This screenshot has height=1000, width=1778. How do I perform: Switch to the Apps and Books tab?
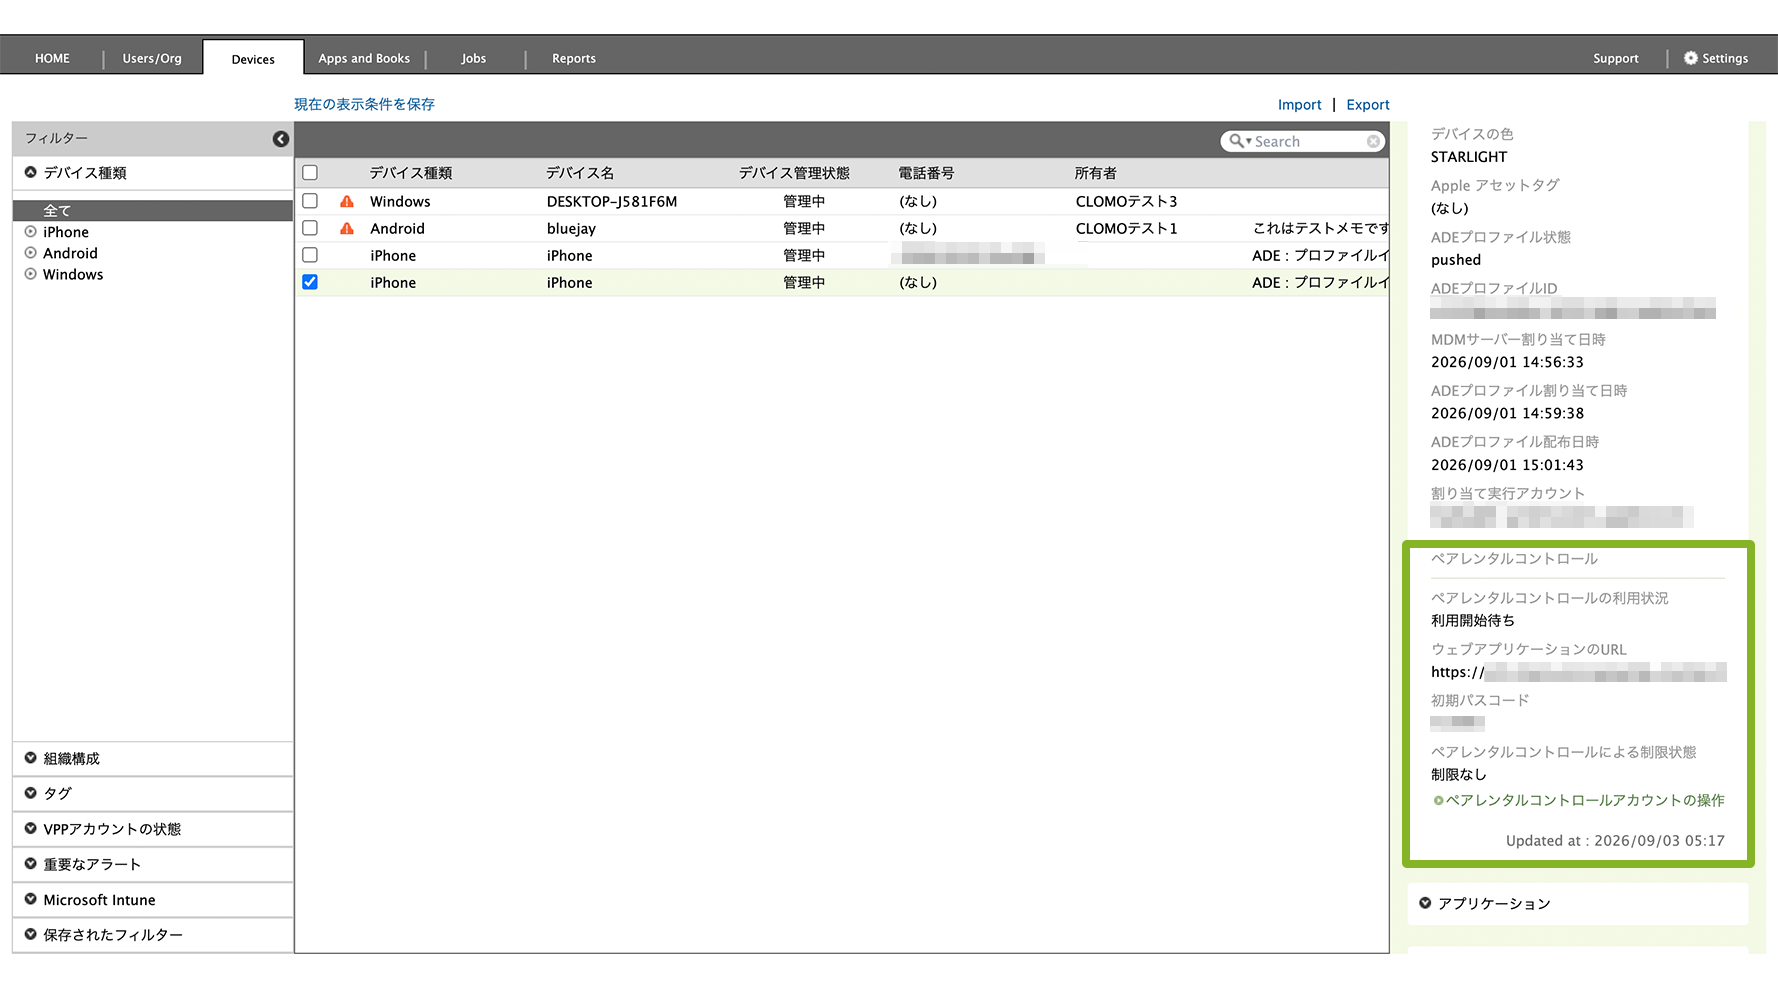[364, 58]
